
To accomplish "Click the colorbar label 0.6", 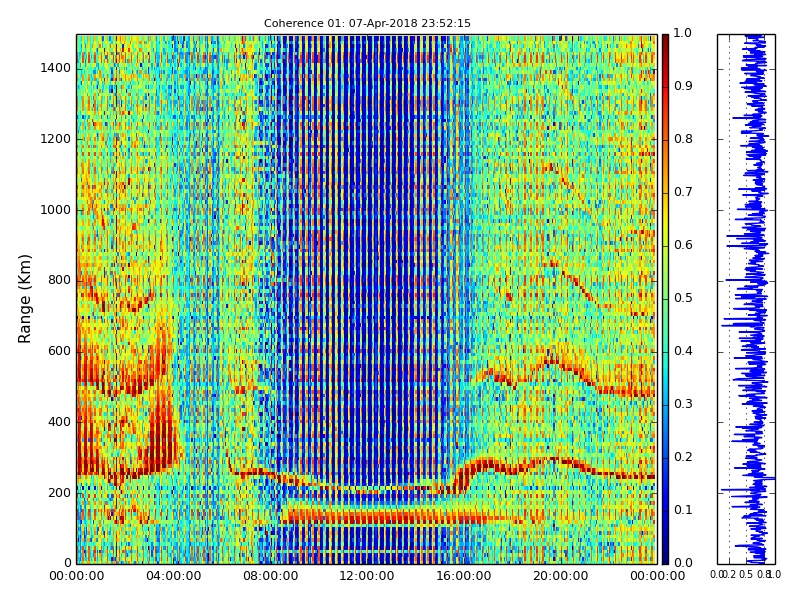I will (683, 245).
